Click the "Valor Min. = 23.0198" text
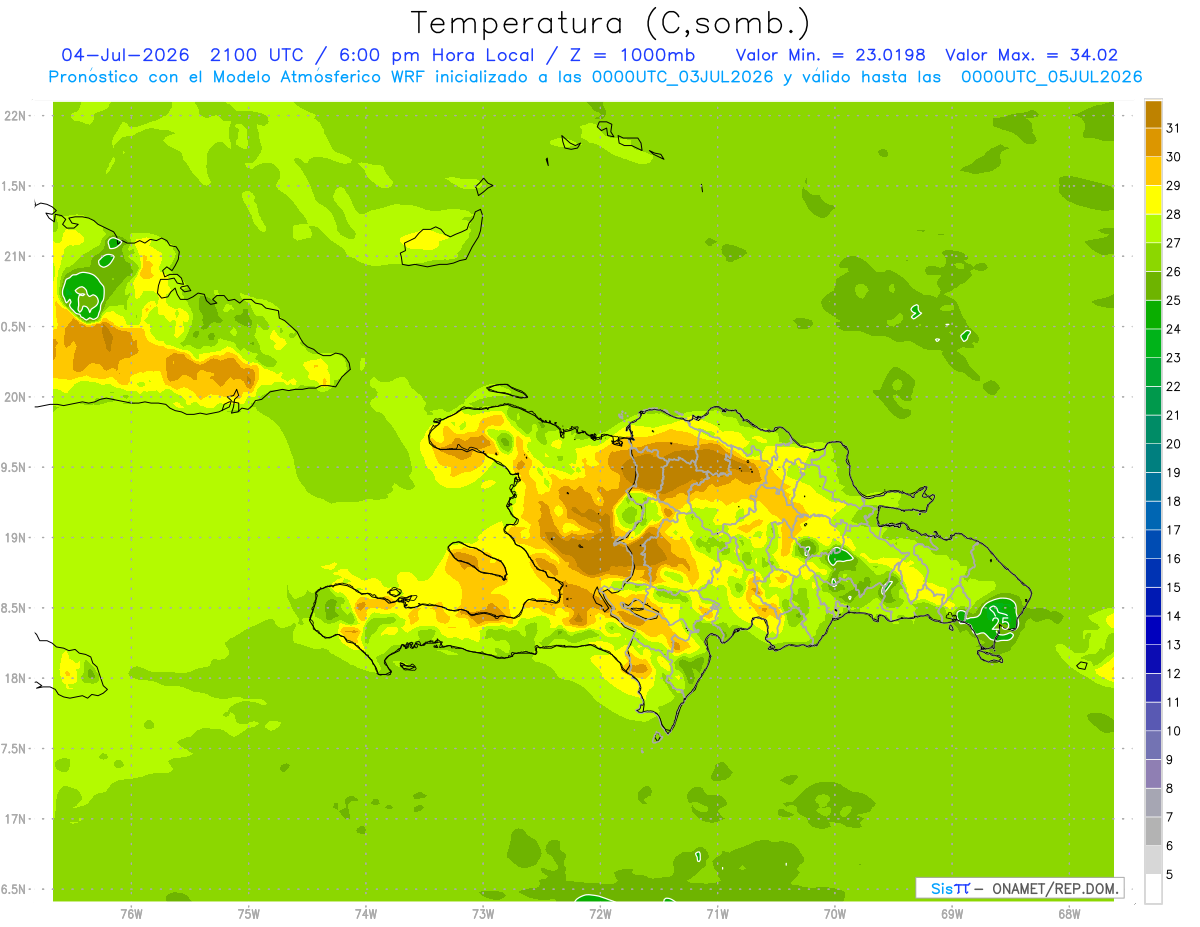The height and width of the screenshot is (927, 1200). 831,55
